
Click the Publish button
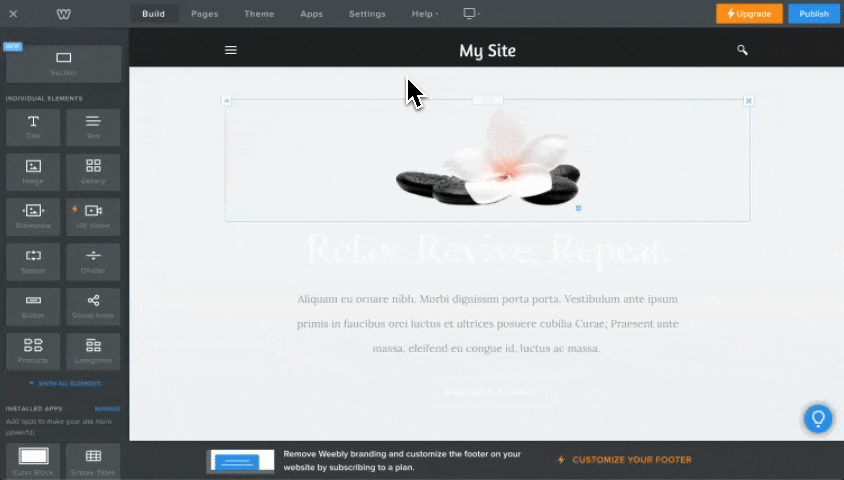pyautogui.click(x=814, y=14)
